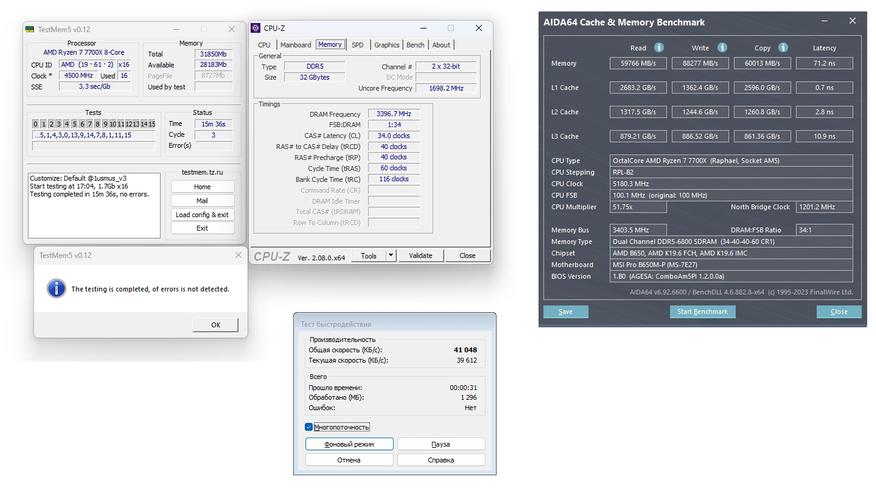The image size is (876, 493).
Task: Click OK in the TestMem5 completion dialog
Action: coord(215,325)
